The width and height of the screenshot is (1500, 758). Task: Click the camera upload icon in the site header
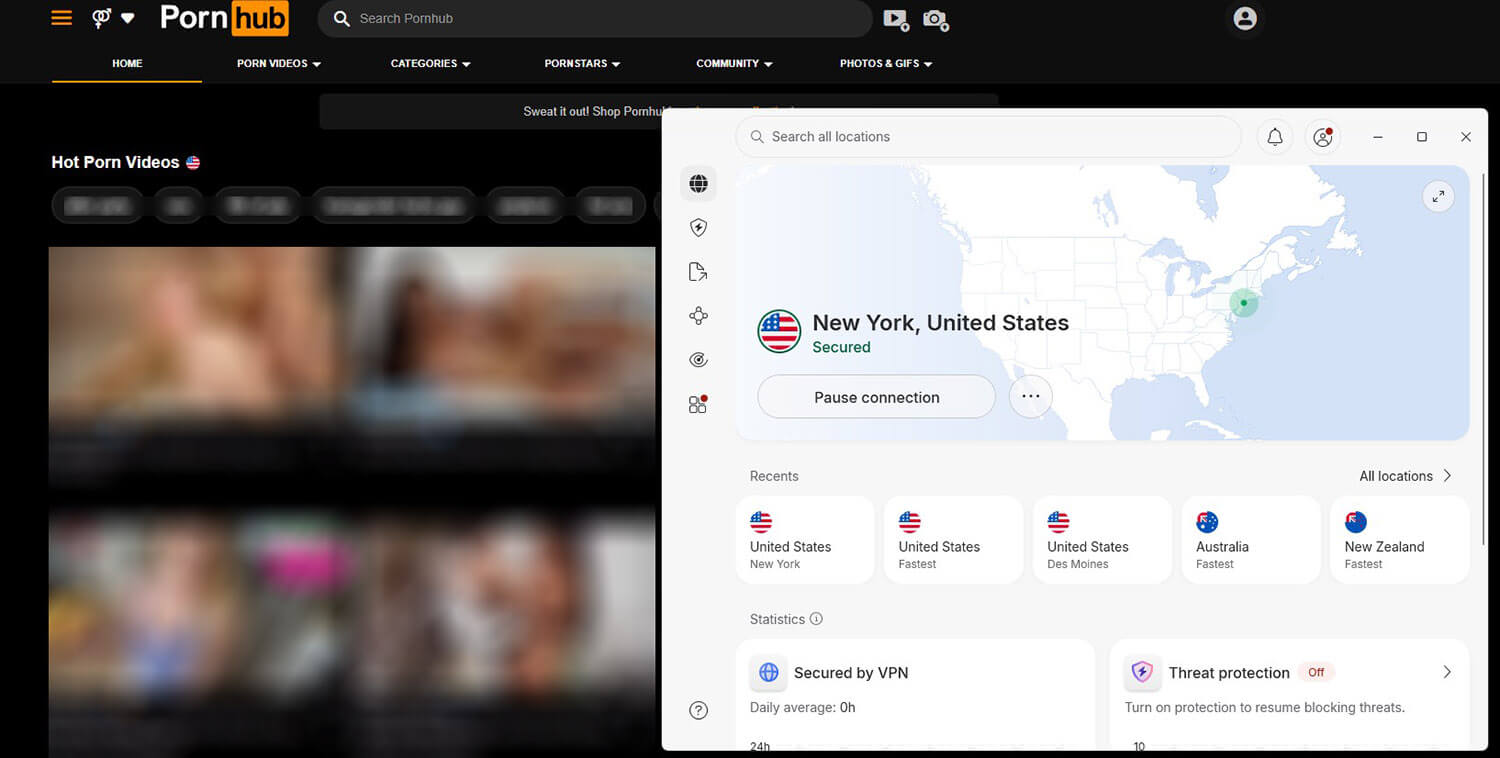click(x=935, y=19)
